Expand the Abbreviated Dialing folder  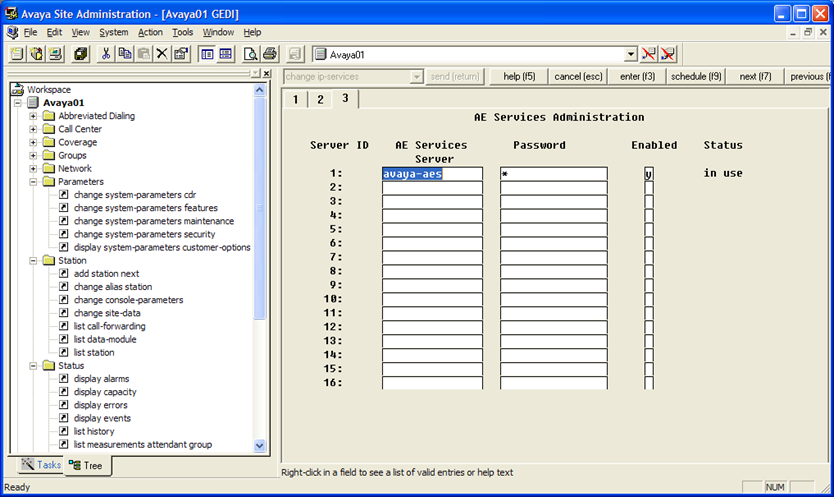(x=33, y=116)
